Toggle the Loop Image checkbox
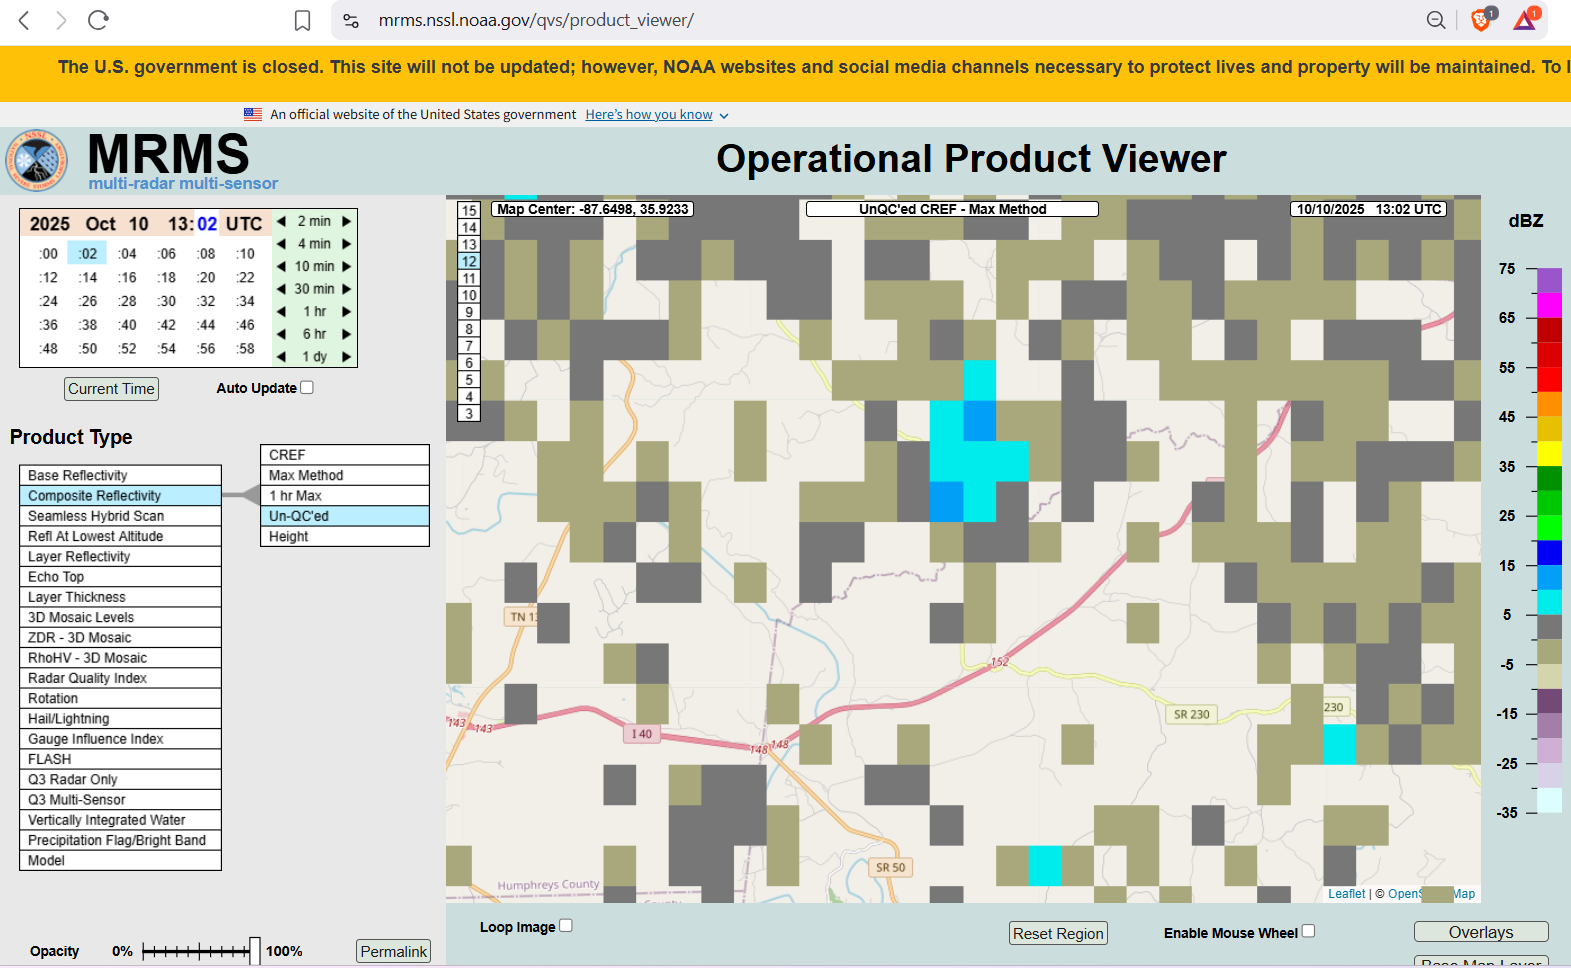Screen dimensions: 1571x968 [x=566, y=926]
